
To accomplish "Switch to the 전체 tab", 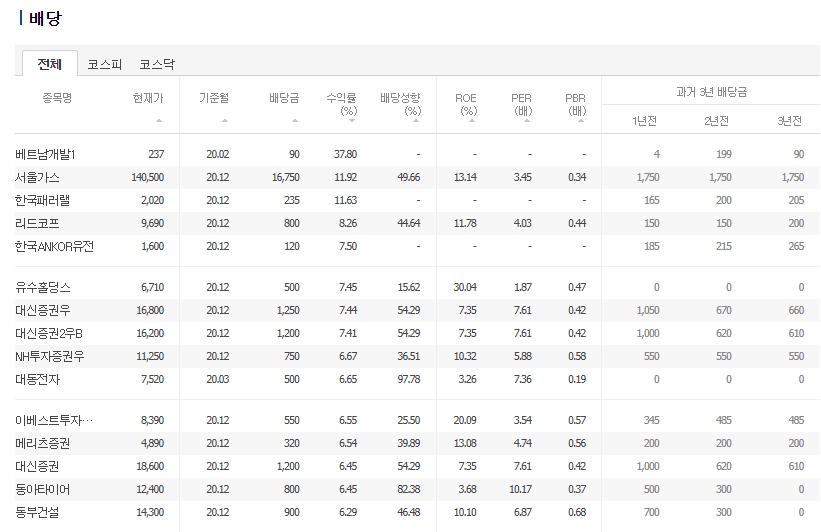I will [50, 64].
